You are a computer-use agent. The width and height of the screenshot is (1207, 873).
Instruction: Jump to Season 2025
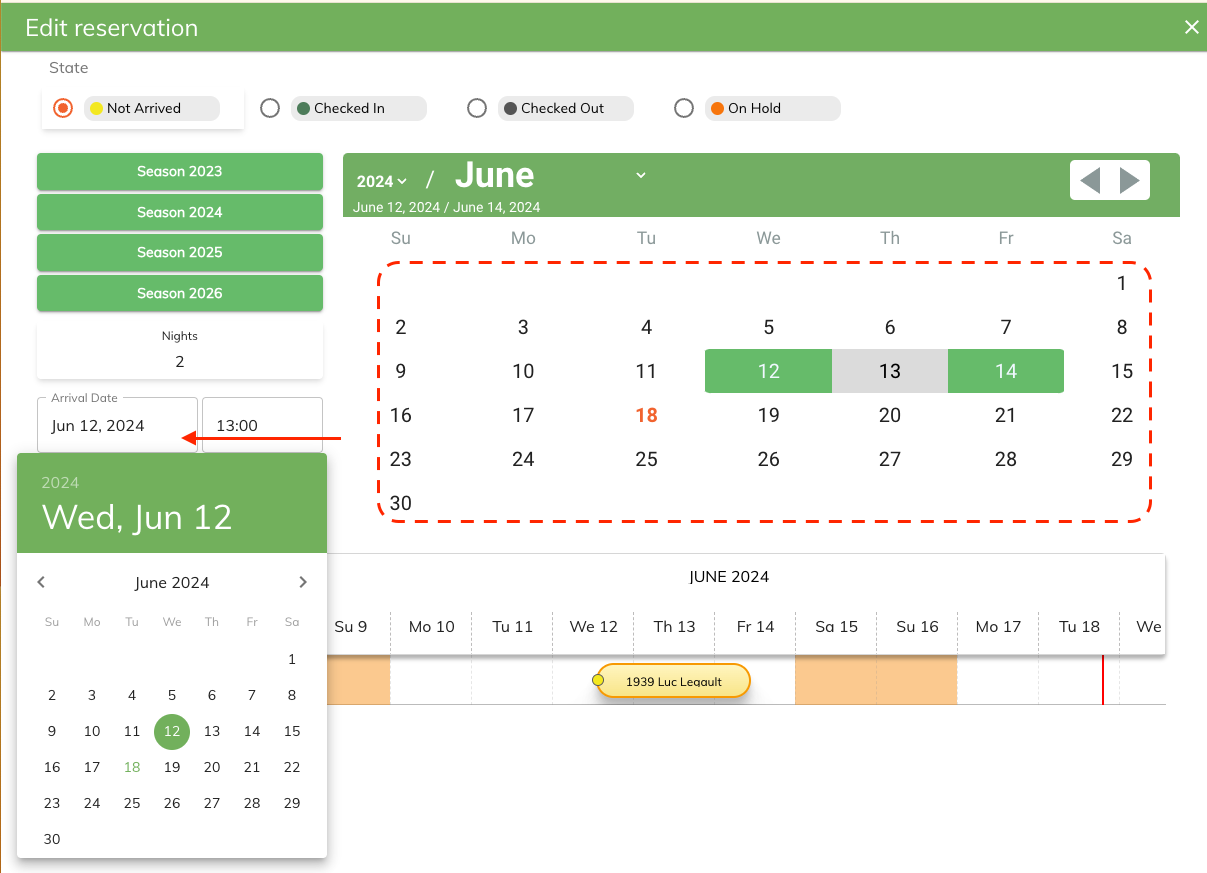point(180,252)
